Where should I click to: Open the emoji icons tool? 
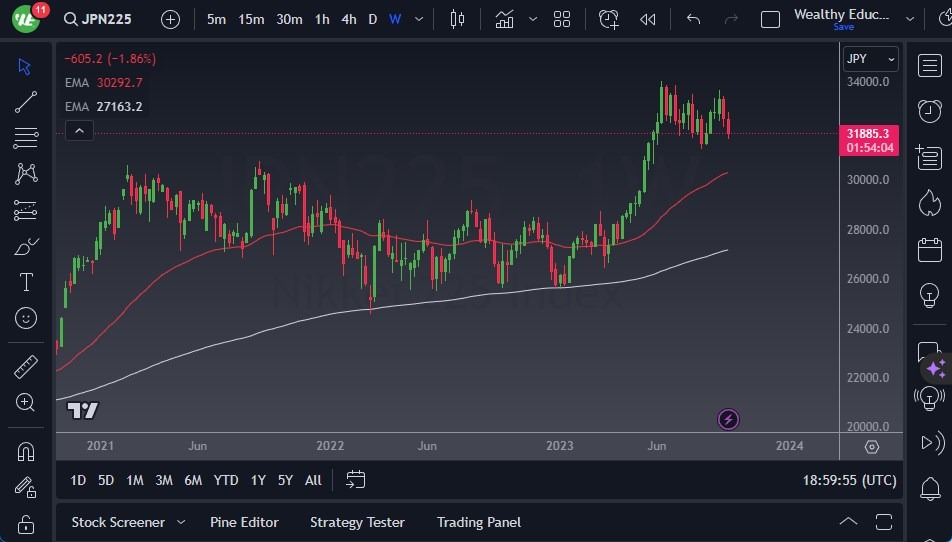click(x=26, y=318)
